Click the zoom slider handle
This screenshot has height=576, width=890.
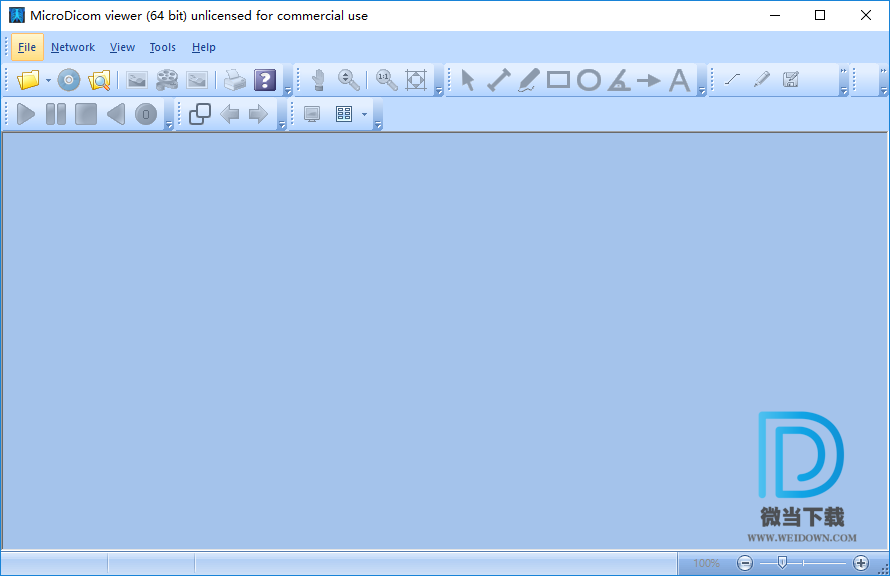click(782, 563)
